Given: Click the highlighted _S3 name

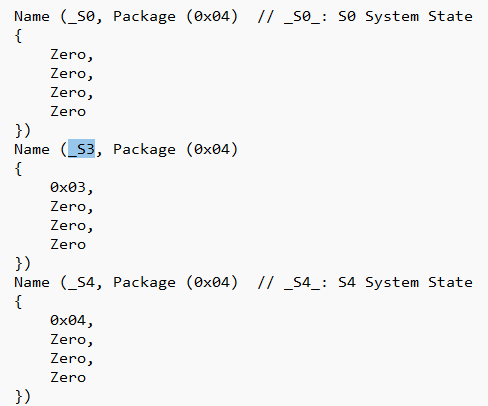Looking at the screenshot, I should [82, 149].
